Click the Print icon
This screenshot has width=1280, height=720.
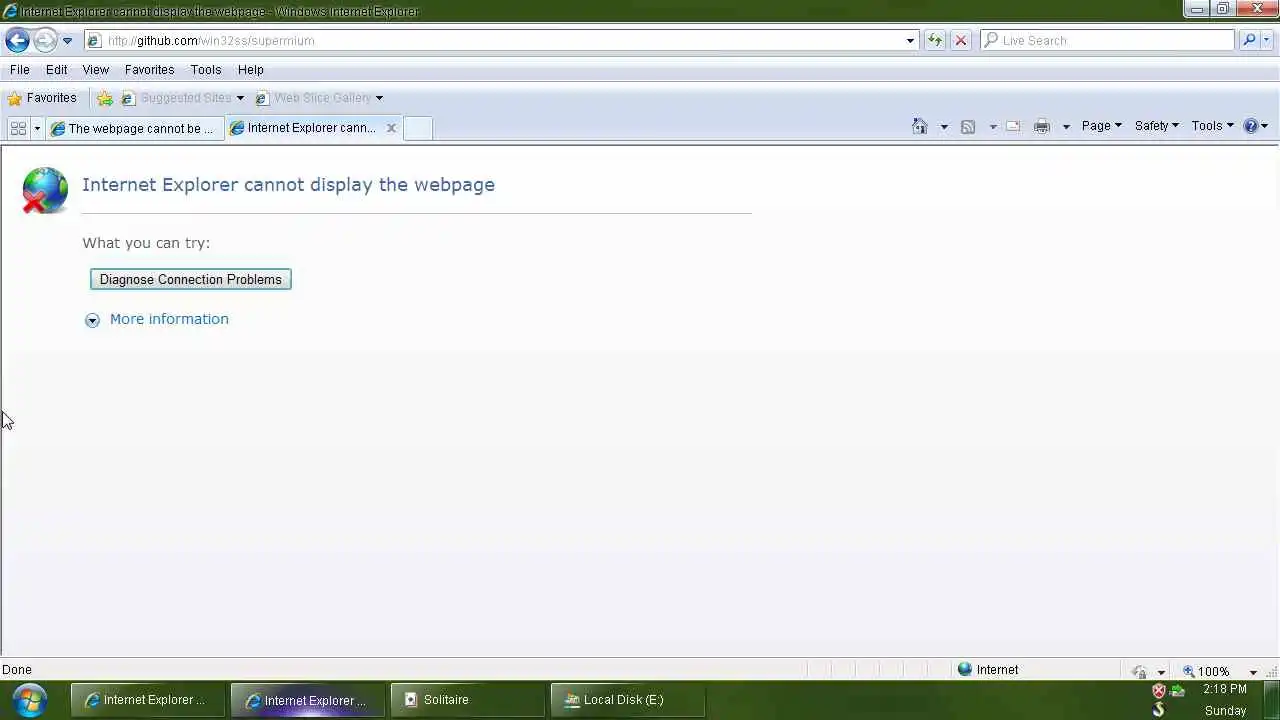click(1042, 126)
